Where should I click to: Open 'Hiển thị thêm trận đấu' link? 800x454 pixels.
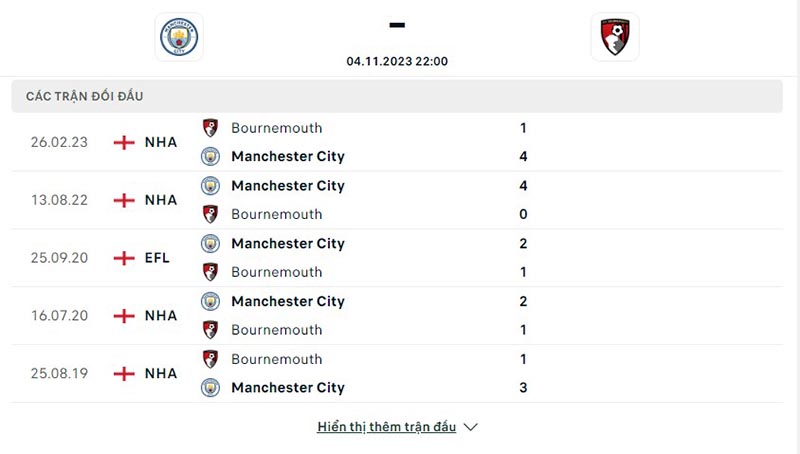pos(386,427)
